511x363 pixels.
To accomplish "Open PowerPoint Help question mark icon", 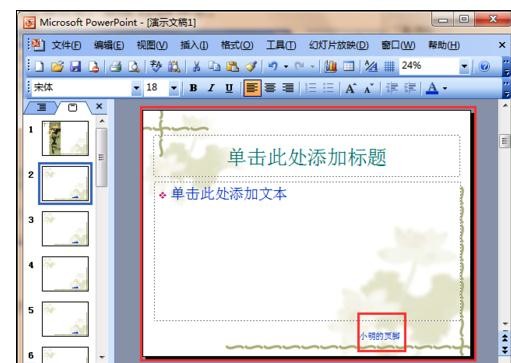I will pyautogui.click(x=484, y=67).
